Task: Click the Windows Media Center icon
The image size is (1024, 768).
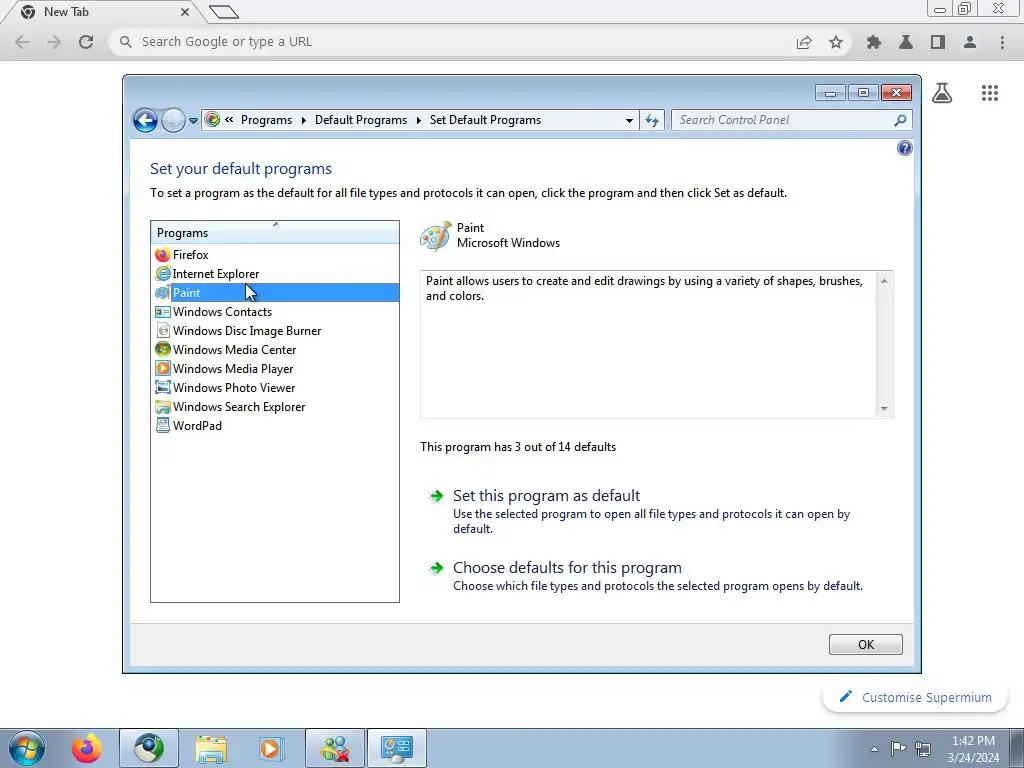Action: point(163,349)
